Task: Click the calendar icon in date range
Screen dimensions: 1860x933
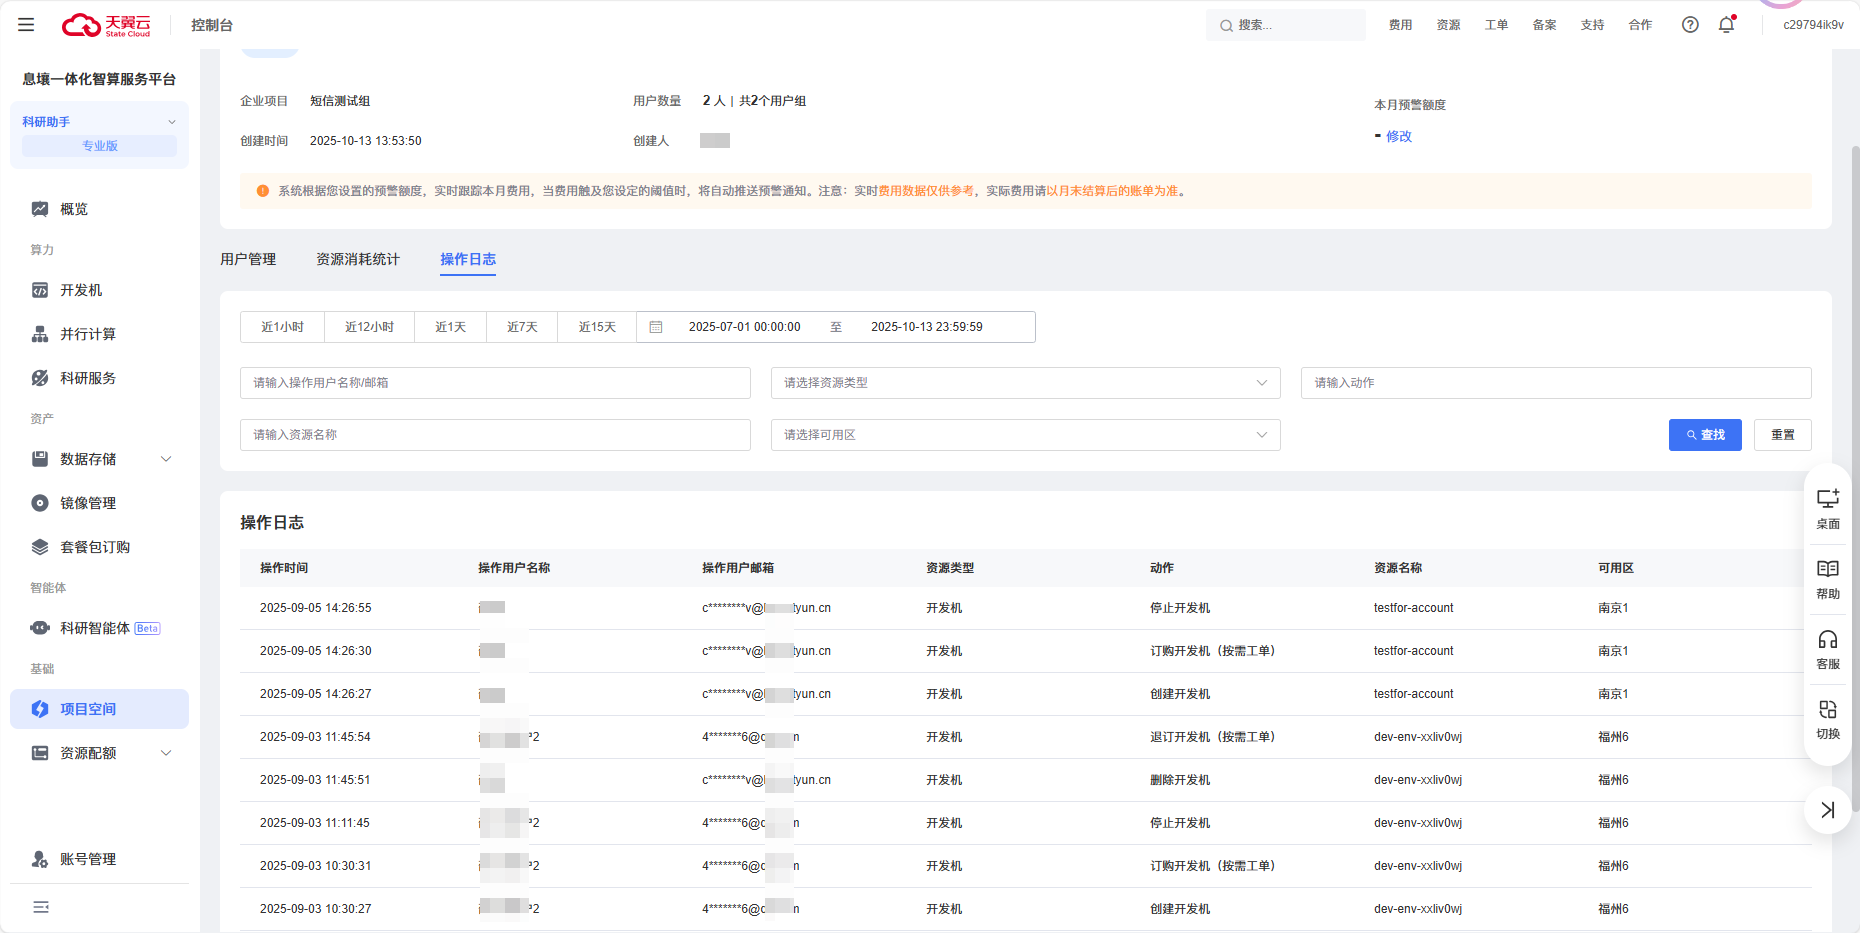Action: point(656,327)
